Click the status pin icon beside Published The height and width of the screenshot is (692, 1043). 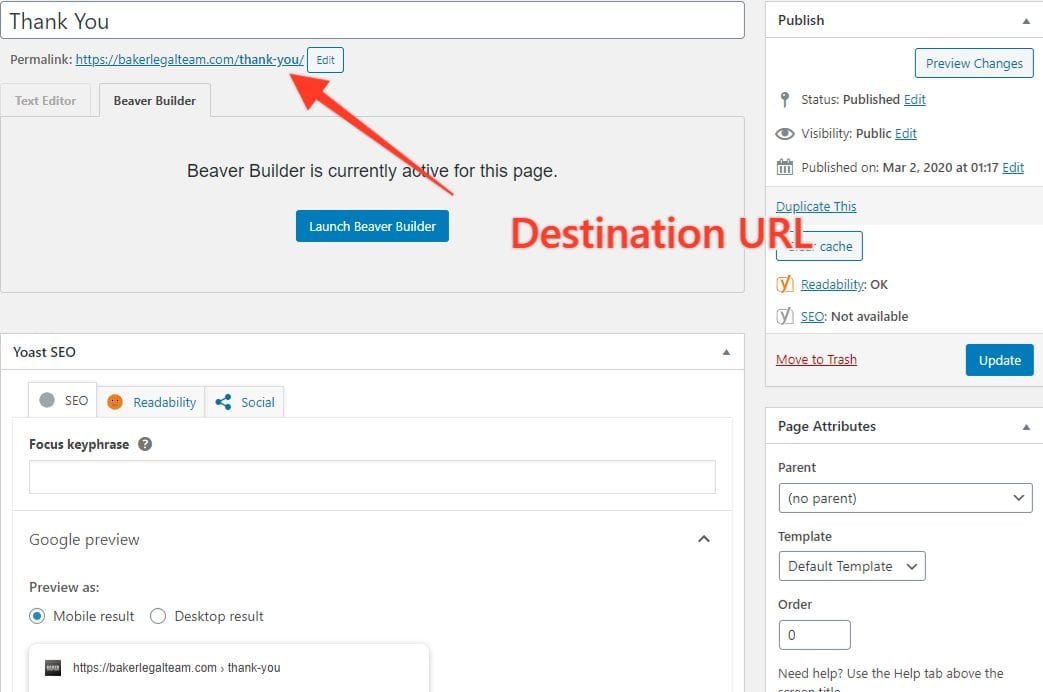click(x=785, y=100)
